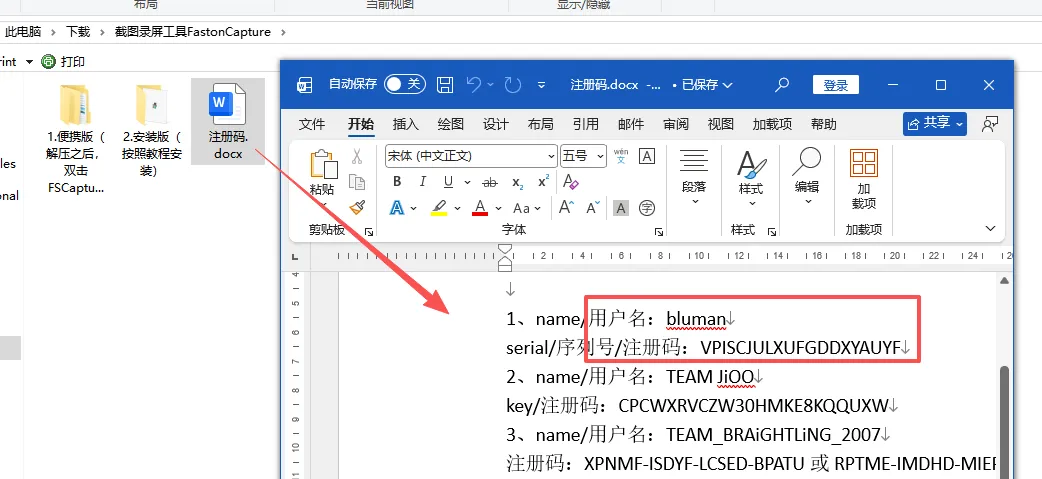The height and width of the screenshot is (479, 1042).
Task: Switch to the 审阅 tab
Action: [676, 124]
